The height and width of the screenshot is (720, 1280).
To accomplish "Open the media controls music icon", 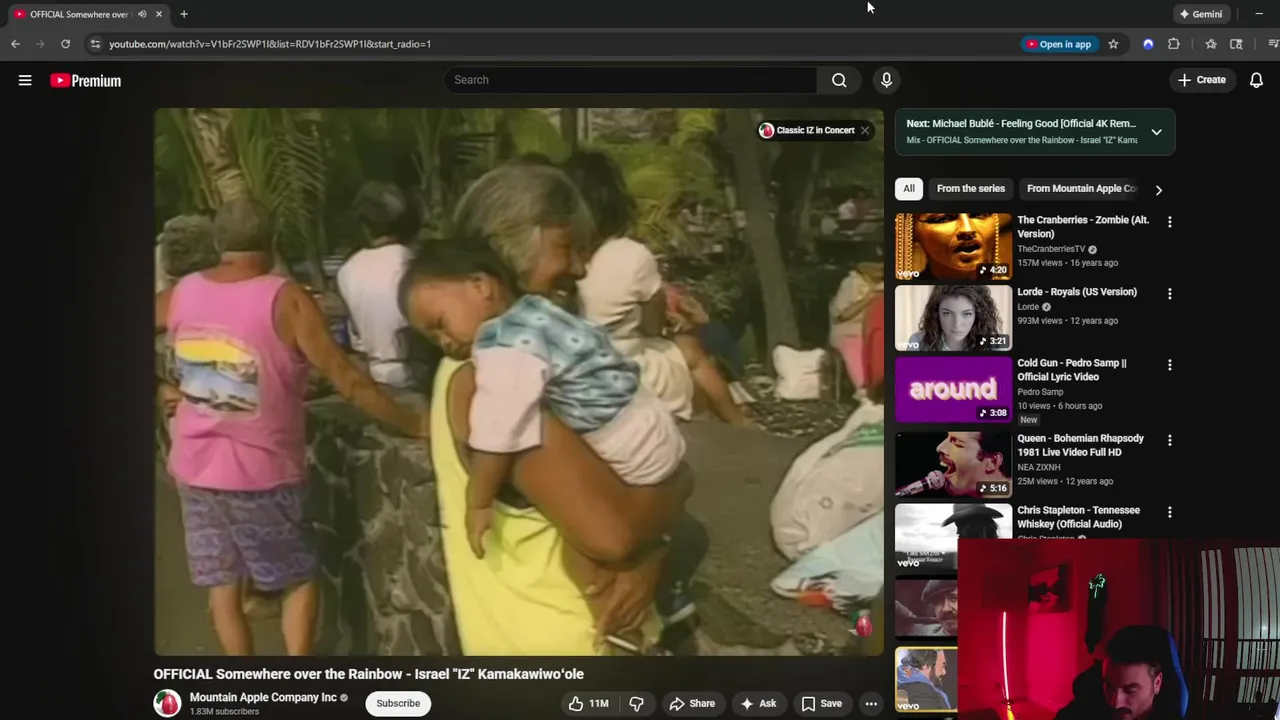I will pyautogui.click(x=1273, y=44).
